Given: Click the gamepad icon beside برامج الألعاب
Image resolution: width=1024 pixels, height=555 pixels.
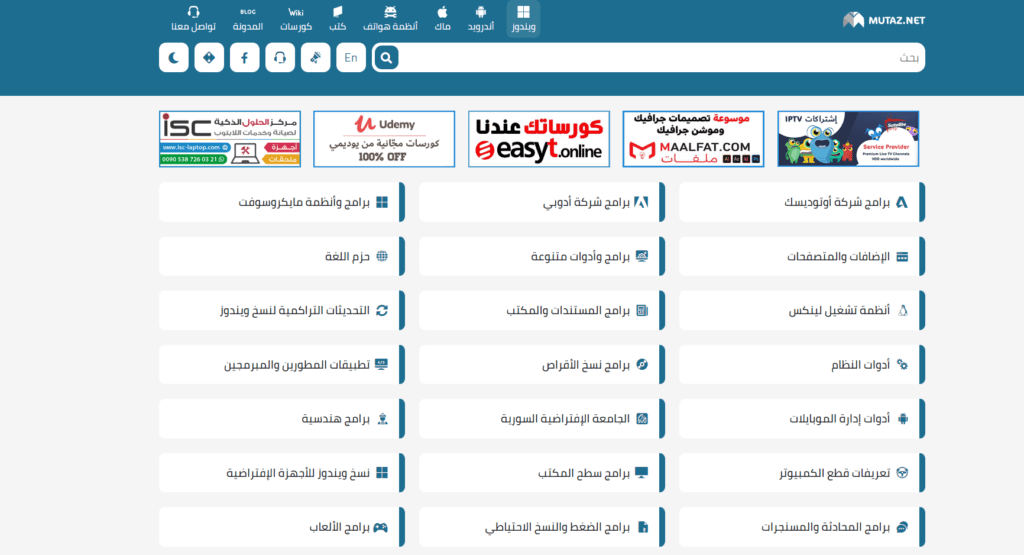Looking at the screenshot, I should tap(381, 526).
